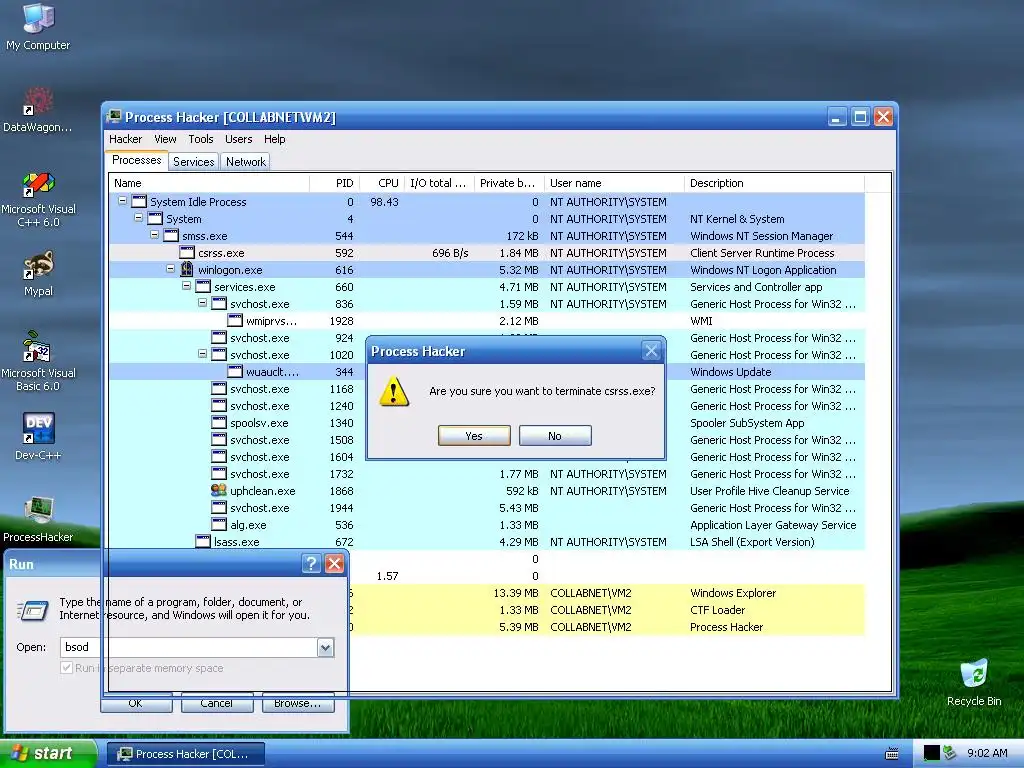Sort by the Name column header

click(x=209, y=183)
